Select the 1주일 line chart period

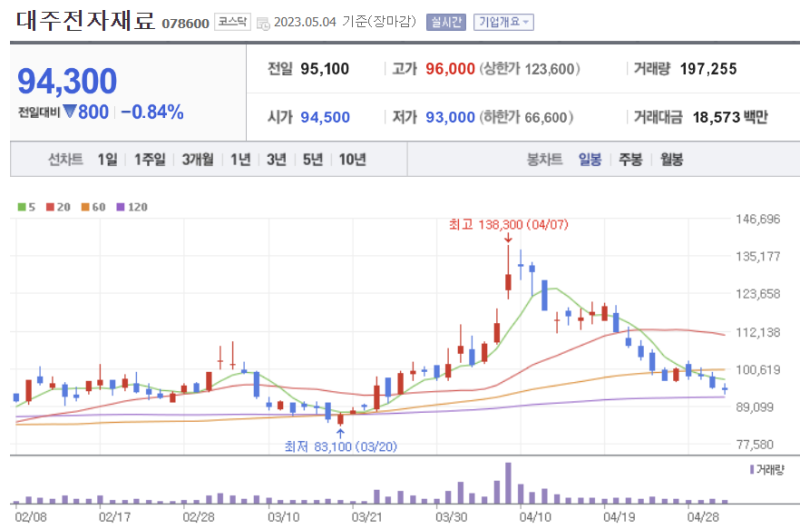pos(150,160)
